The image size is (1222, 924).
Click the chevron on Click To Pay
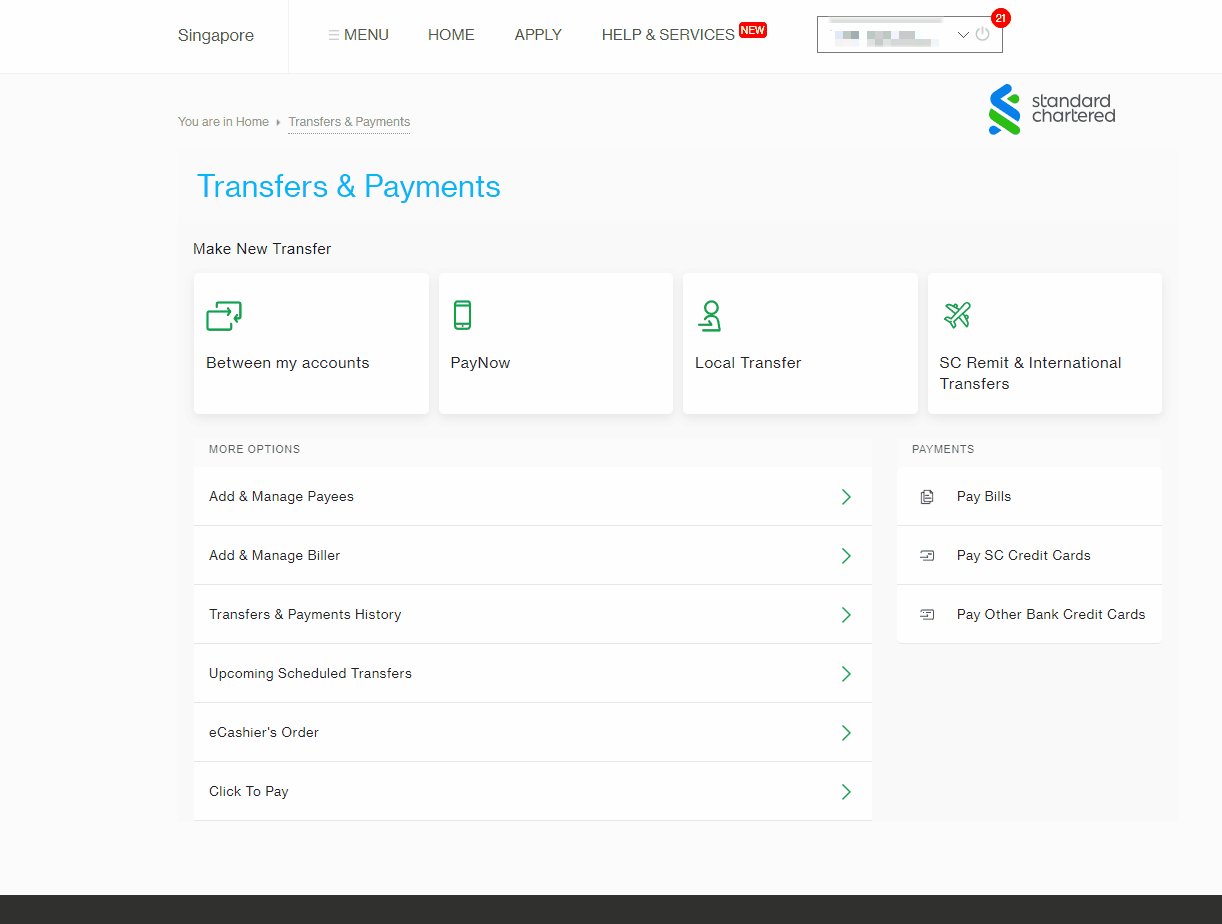click(x=846, y=792)
